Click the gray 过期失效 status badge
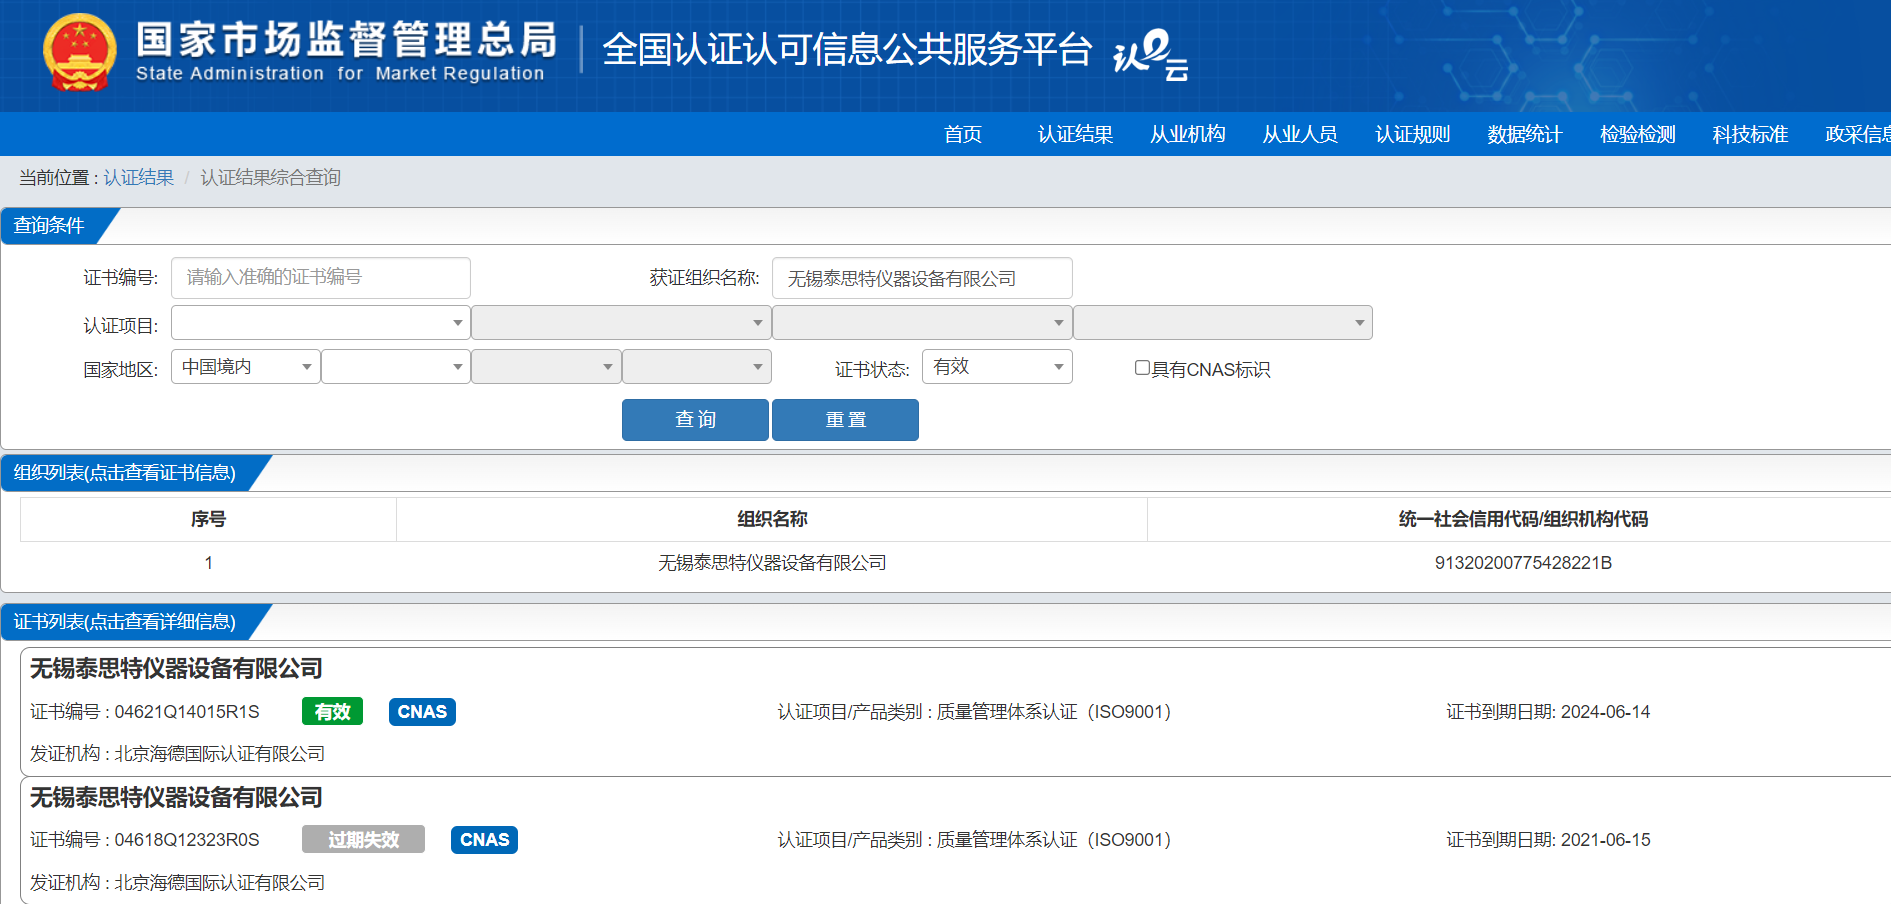 point(363,840)
